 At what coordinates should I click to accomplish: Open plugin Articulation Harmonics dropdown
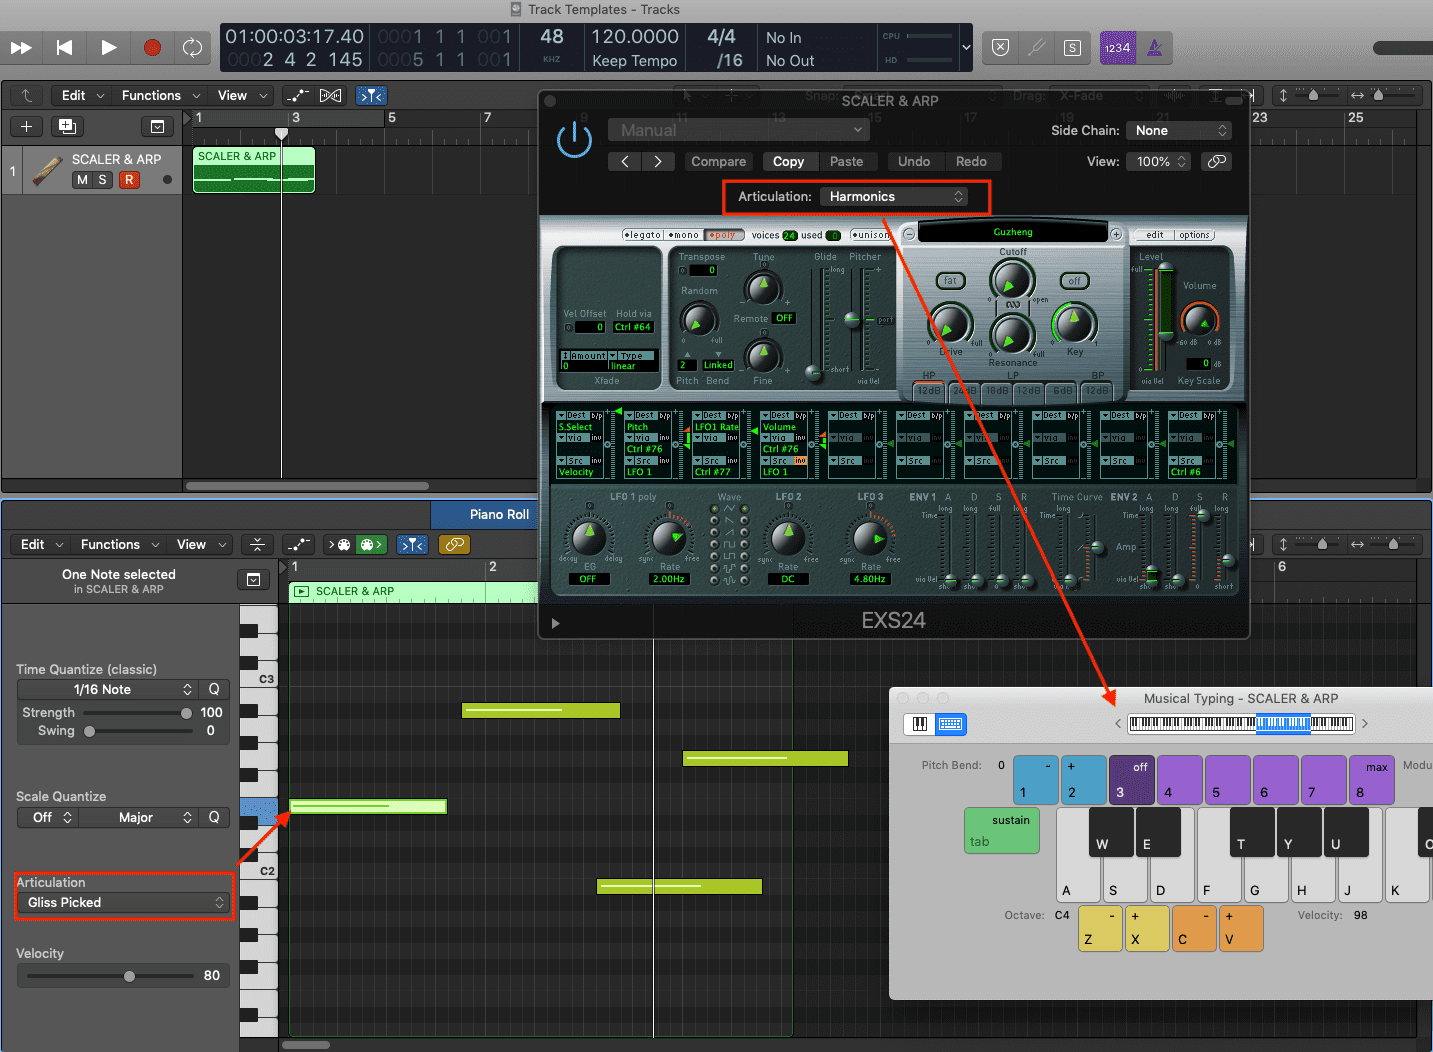pyautogui.click(x=895, y=196)
